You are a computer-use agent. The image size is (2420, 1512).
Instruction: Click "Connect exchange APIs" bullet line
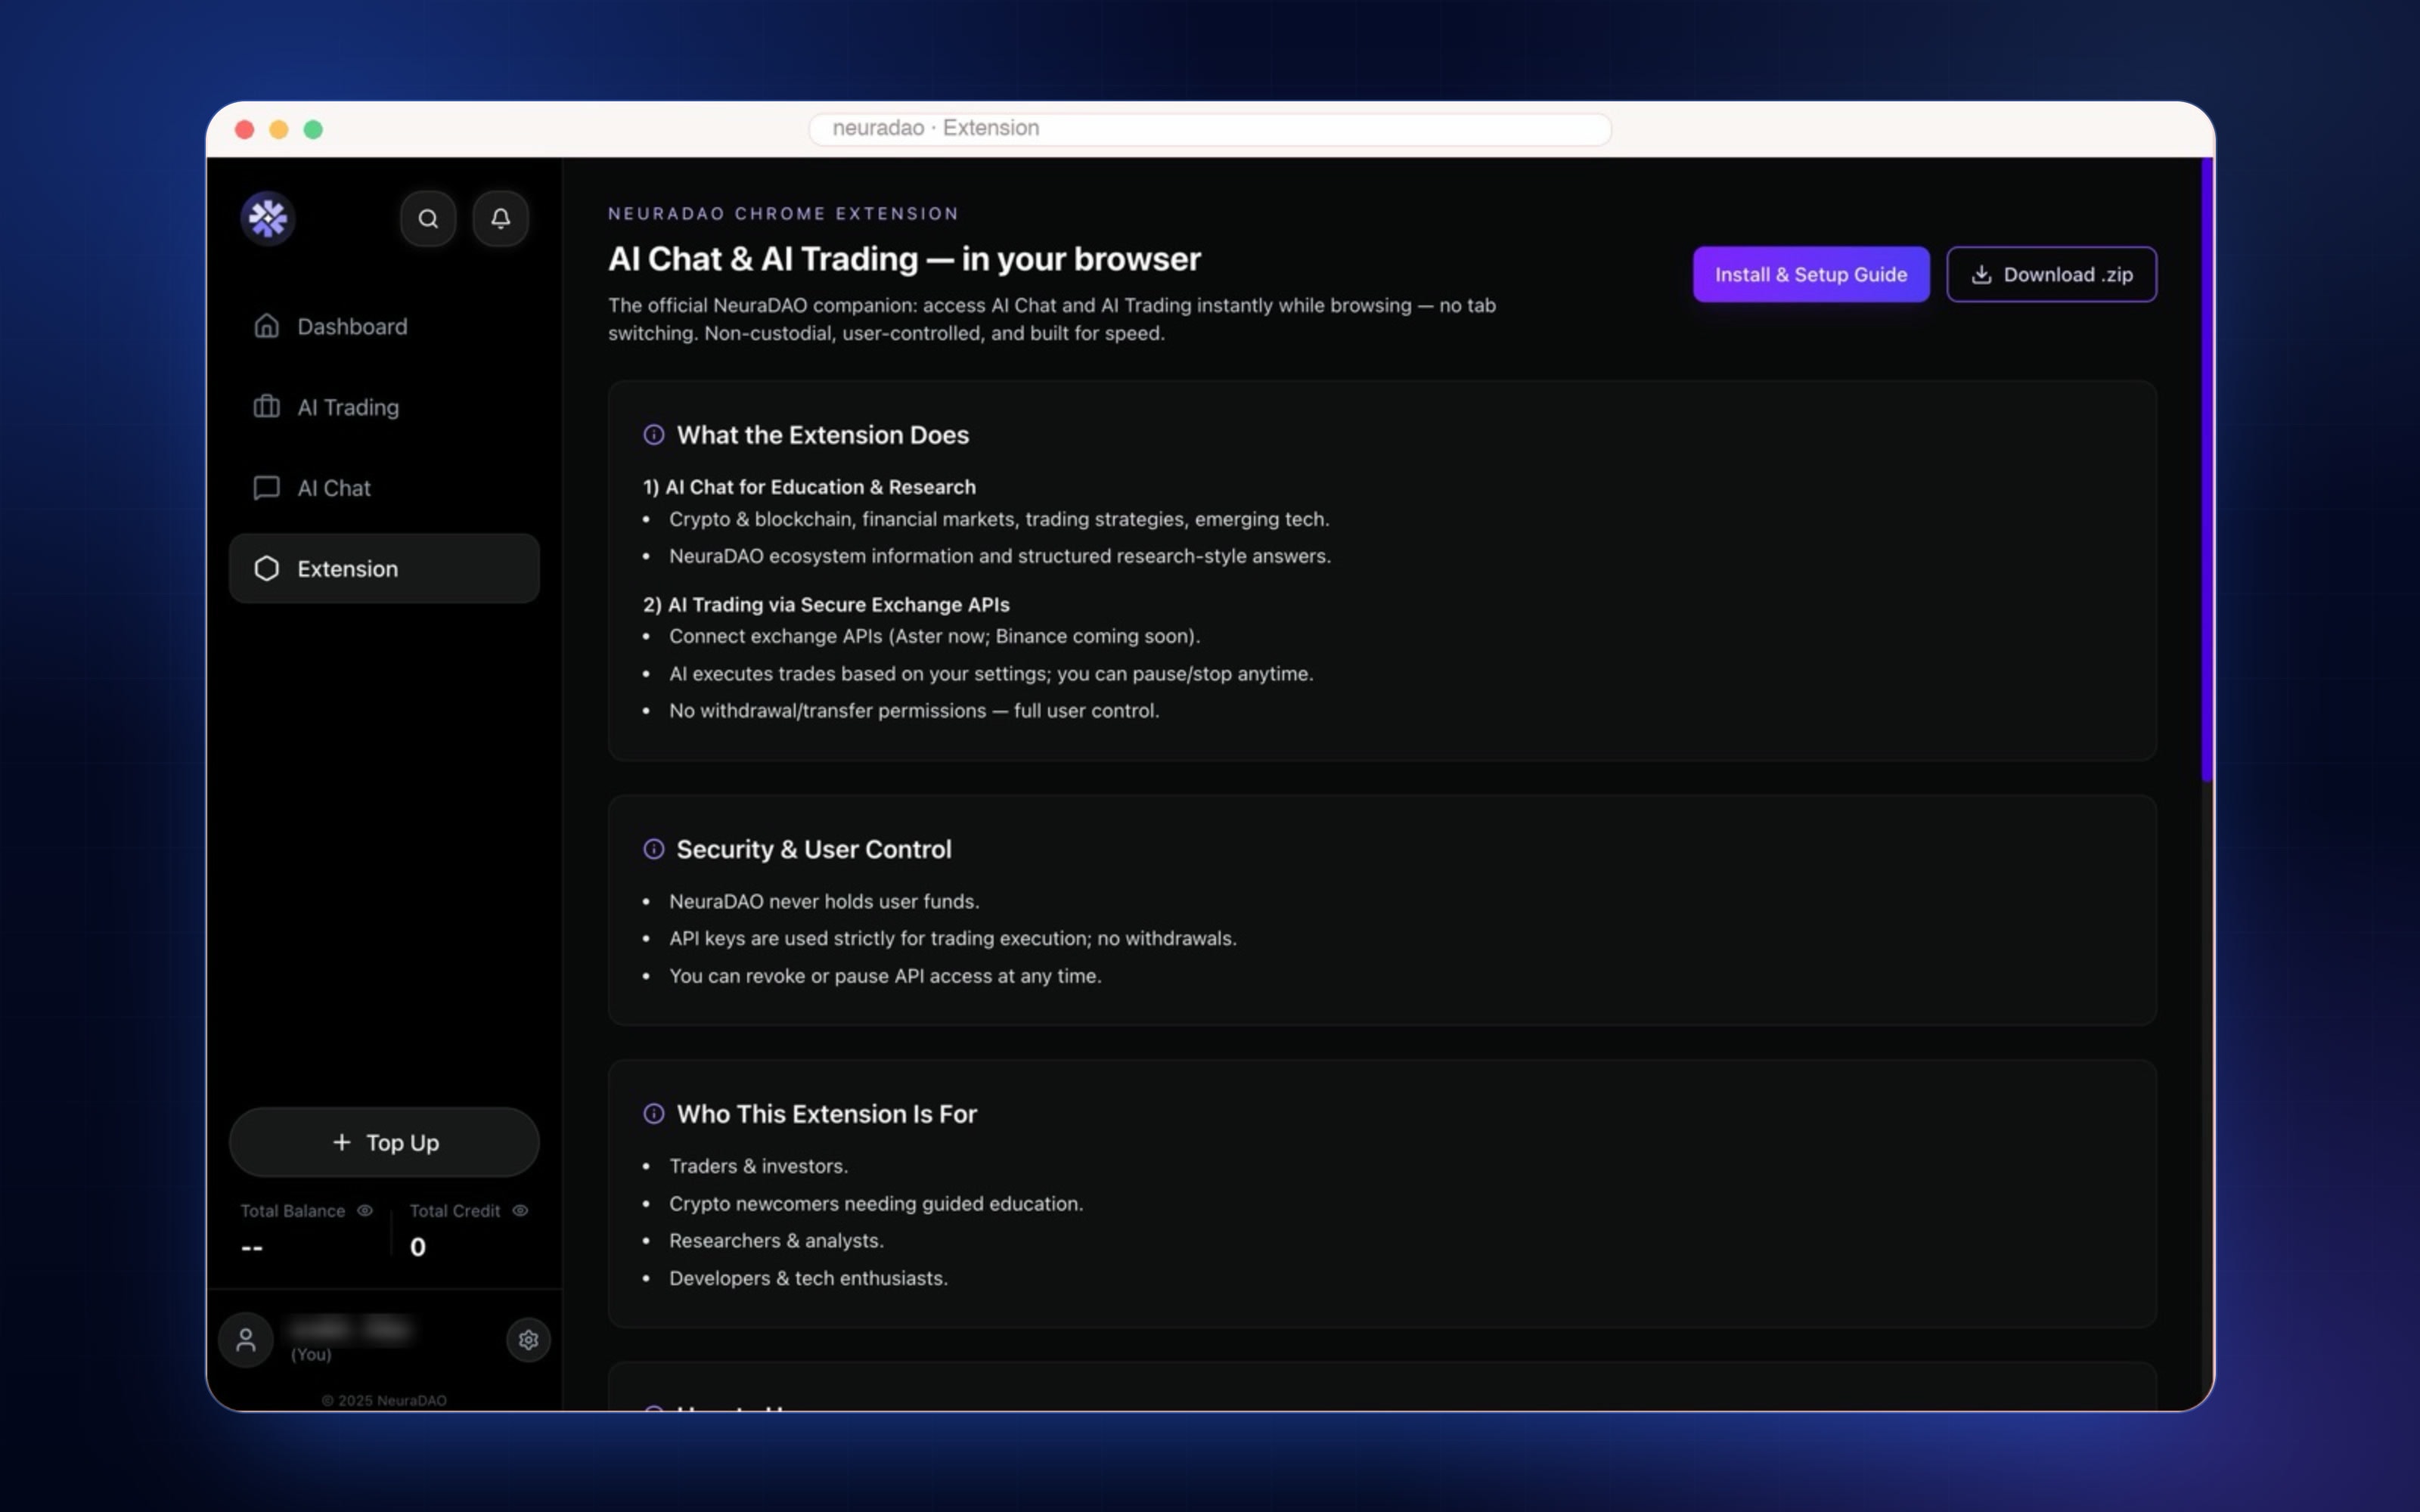pos(934,636)
